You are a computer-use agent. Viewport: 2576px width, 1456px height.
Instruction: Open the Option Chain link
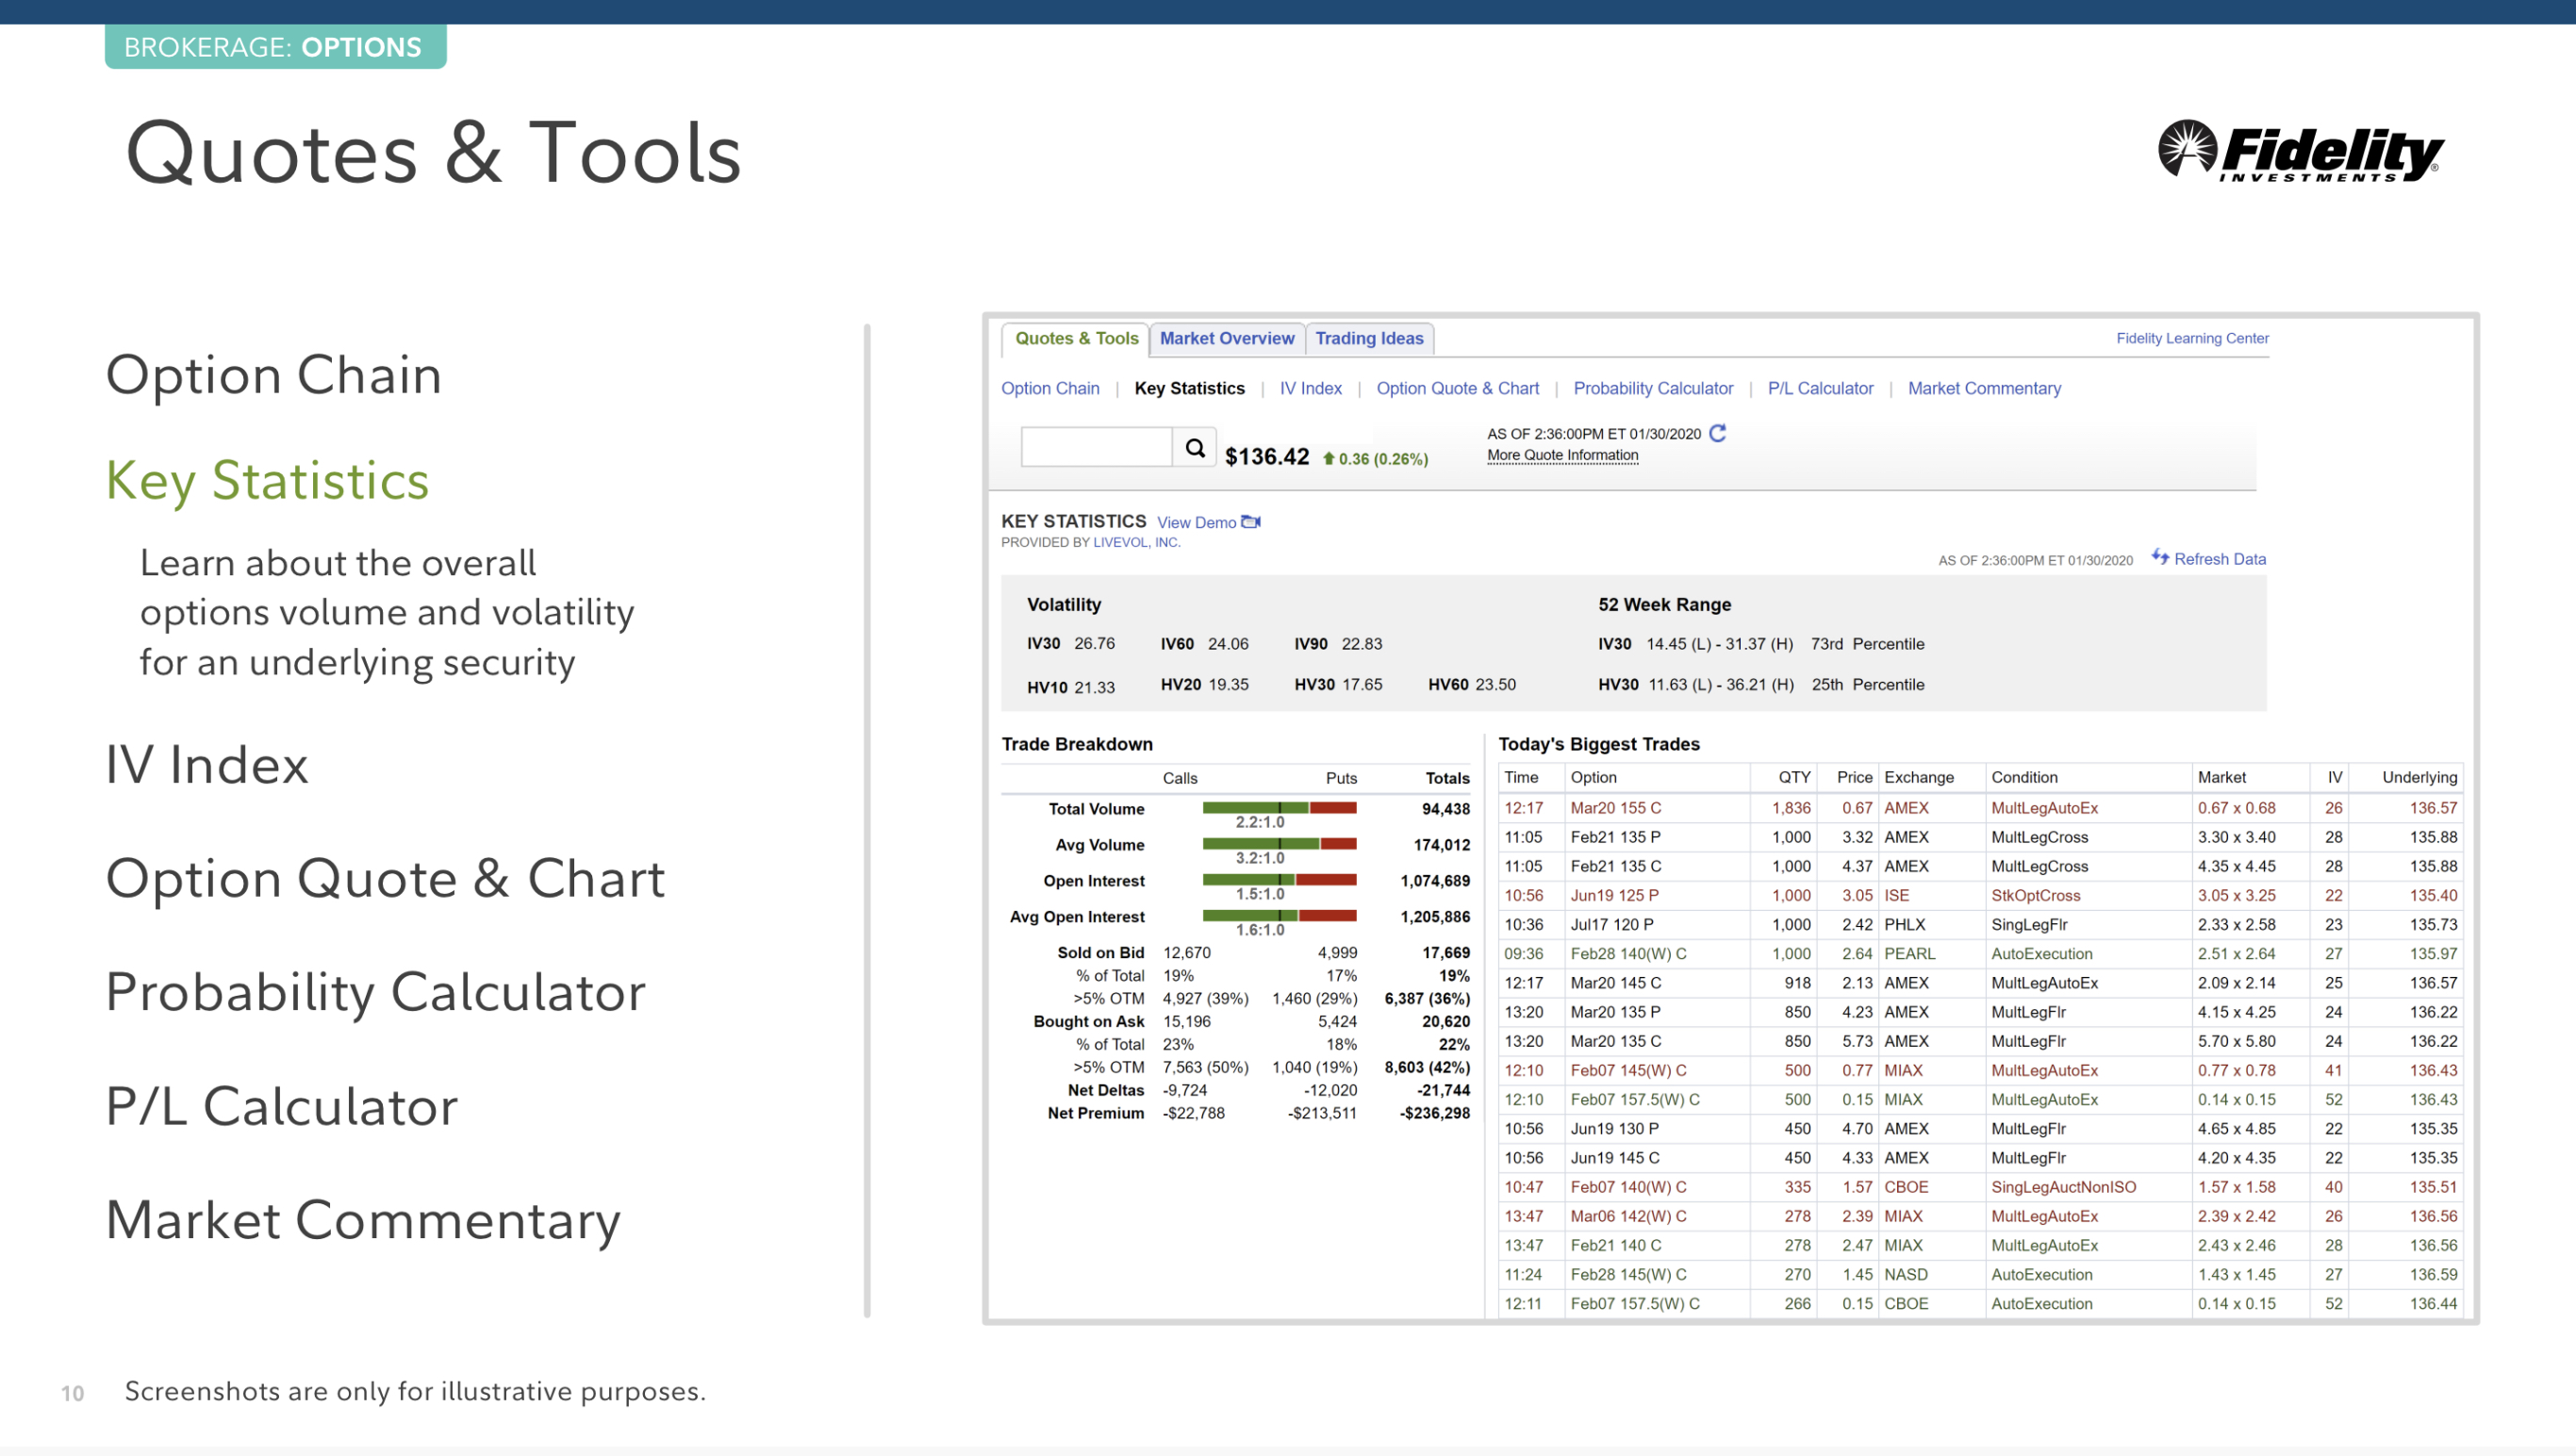tap(1050, 388)
